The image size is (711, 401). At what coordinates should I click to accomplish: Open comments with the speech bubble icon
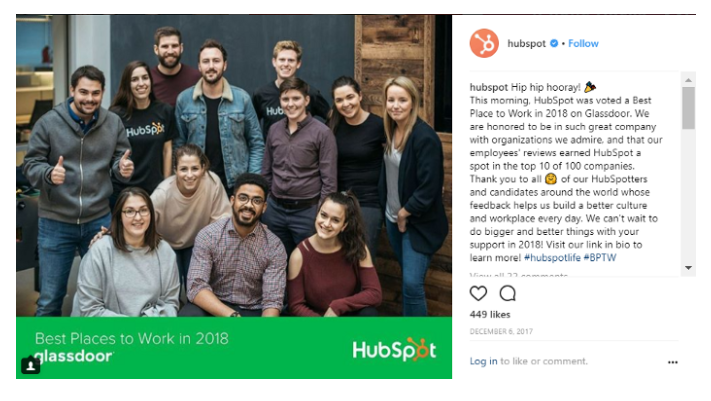tap(507, 293)
